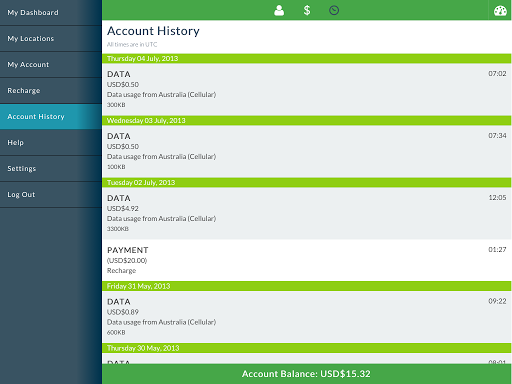Select the USD$0.89 DATA entry at 09:22

(x=307, y=317)
